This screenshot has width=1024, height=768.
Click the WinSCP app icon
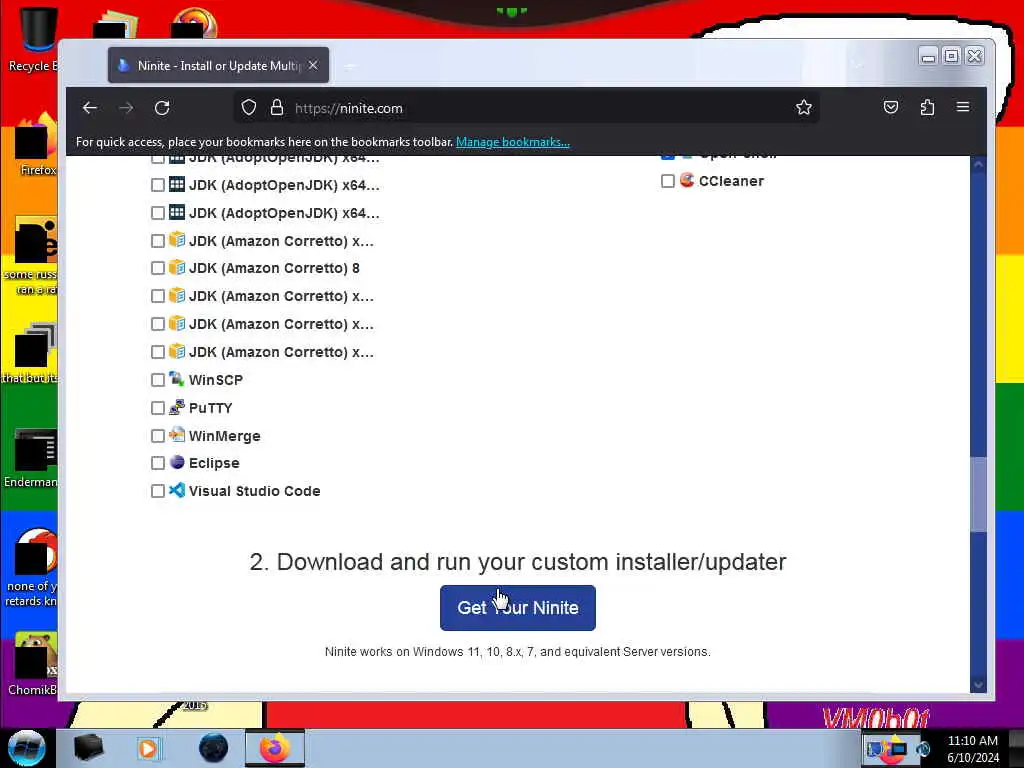pyautogui.click(x=177, y=379)
